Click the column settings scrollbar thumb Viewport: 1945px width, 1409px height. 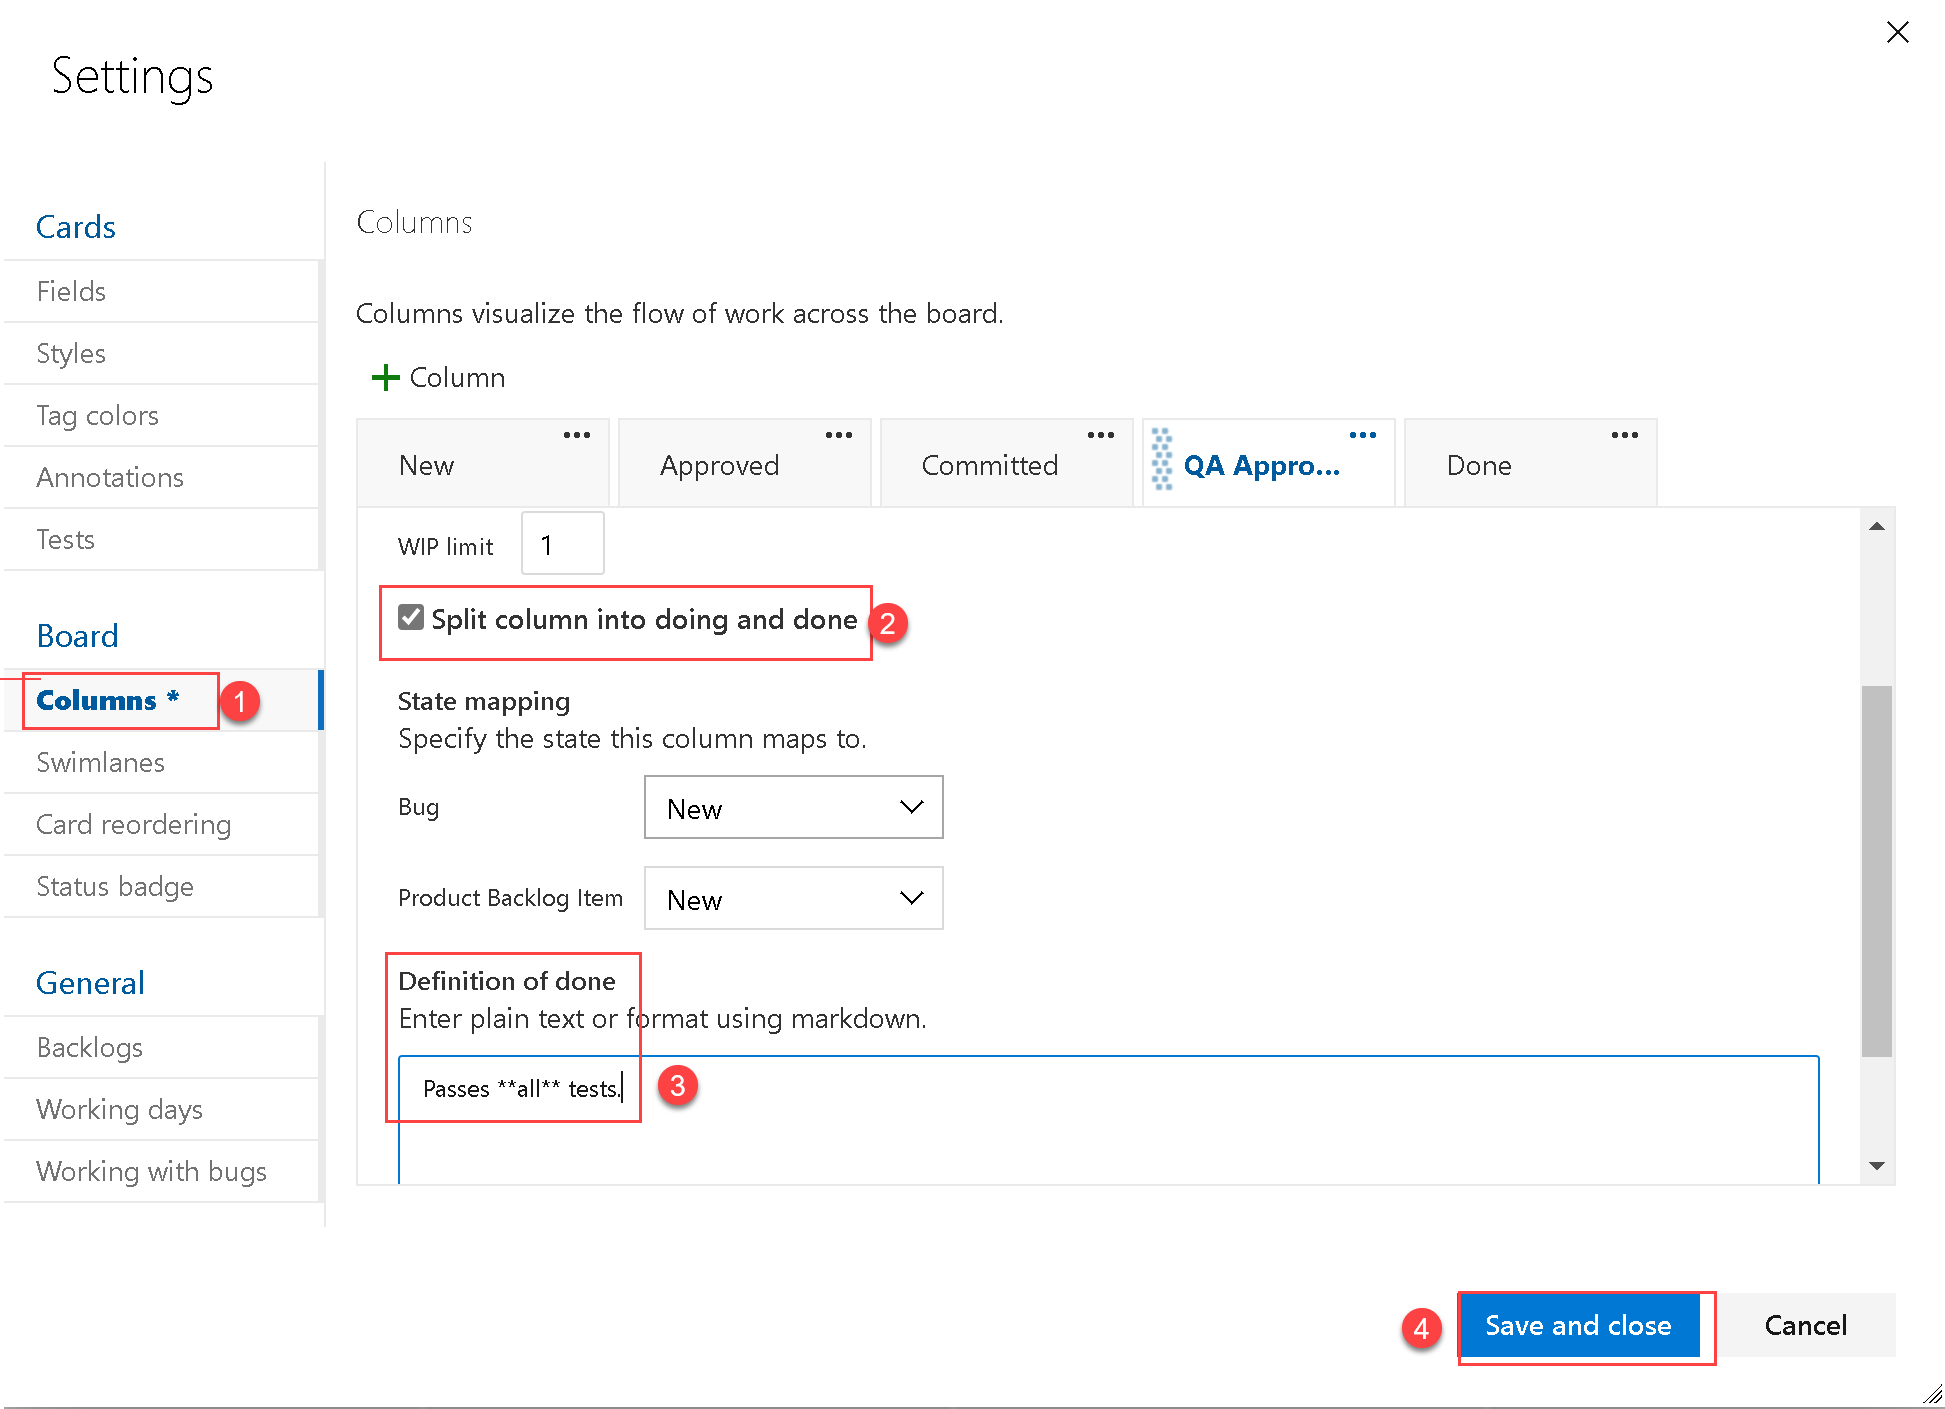(1876, 870)
